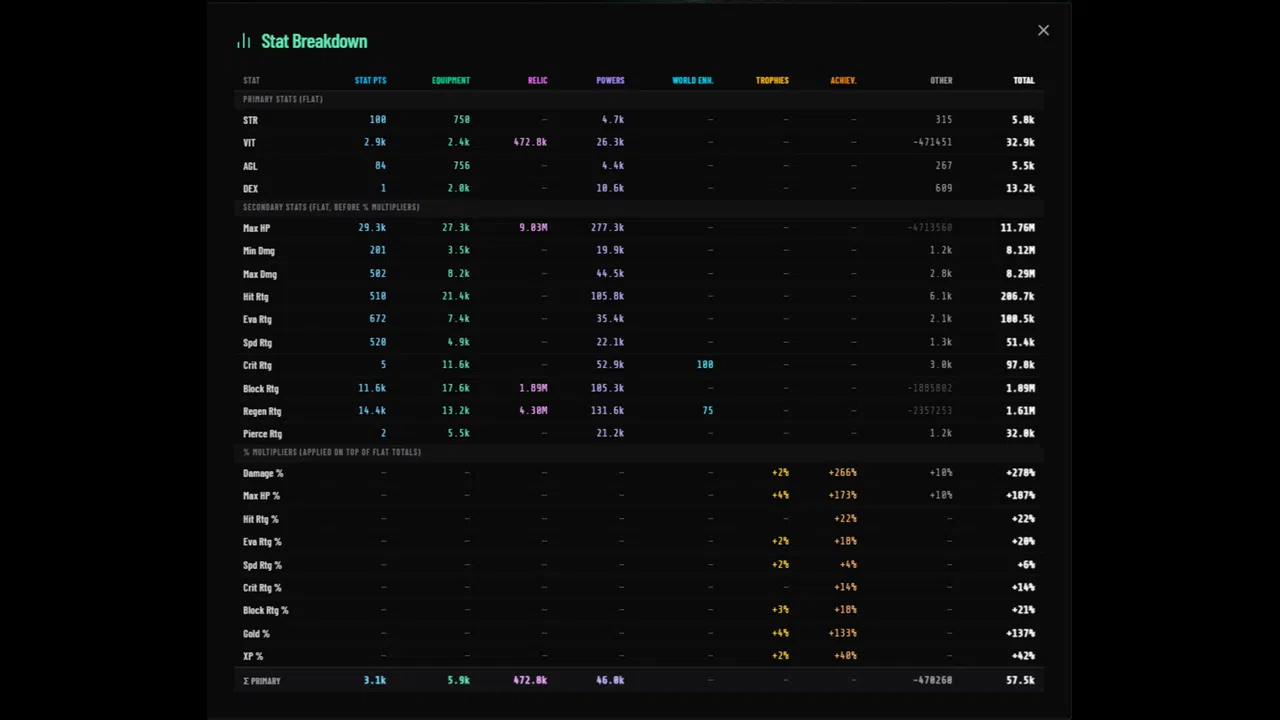Screen dimensions: 1280x720
Task: Click the 'PRIMARY STATS (FLAT)' section label
Action: (283, 99)
